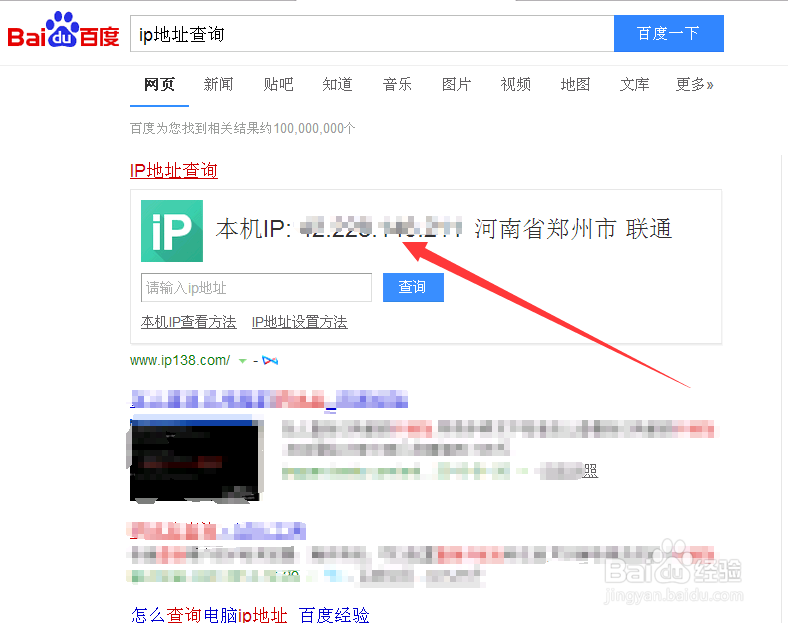Open the IP地址查询 result title link
This screenshot has height=623, width=788.
pyautogui.click(x=174, y=170)
